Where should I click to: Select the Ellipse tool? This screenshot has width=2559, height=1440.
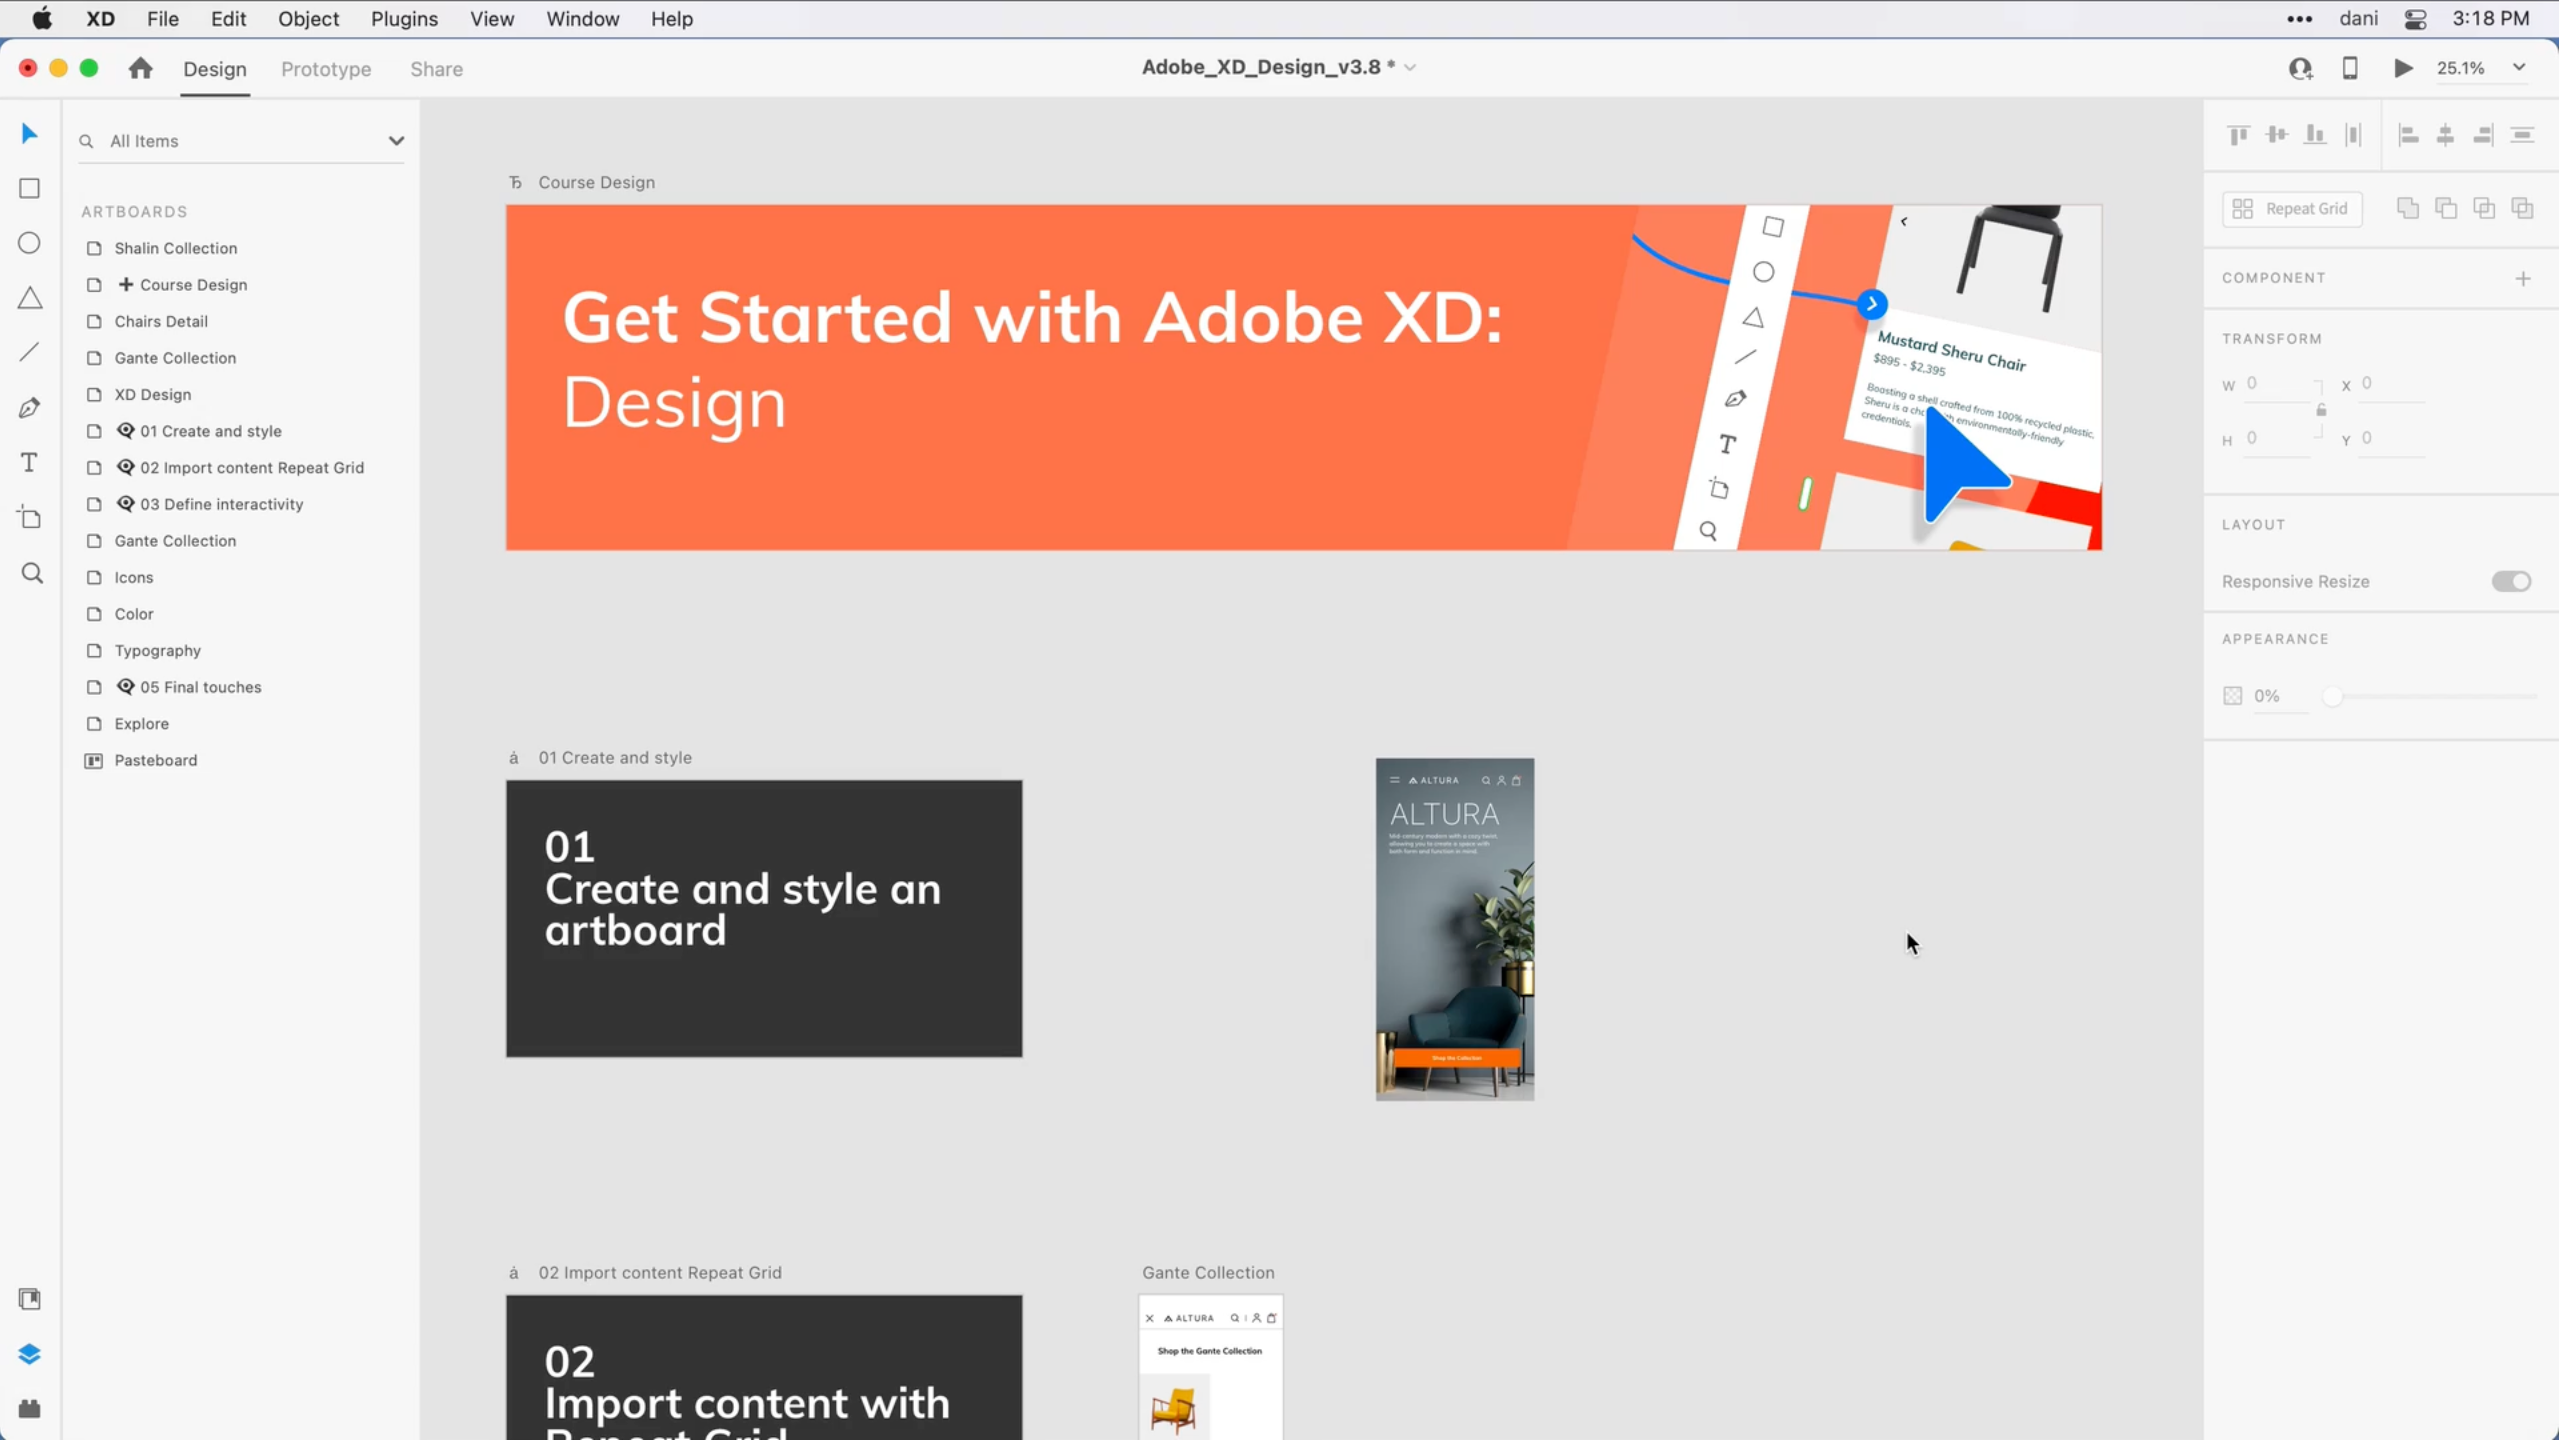pos(29,243)
